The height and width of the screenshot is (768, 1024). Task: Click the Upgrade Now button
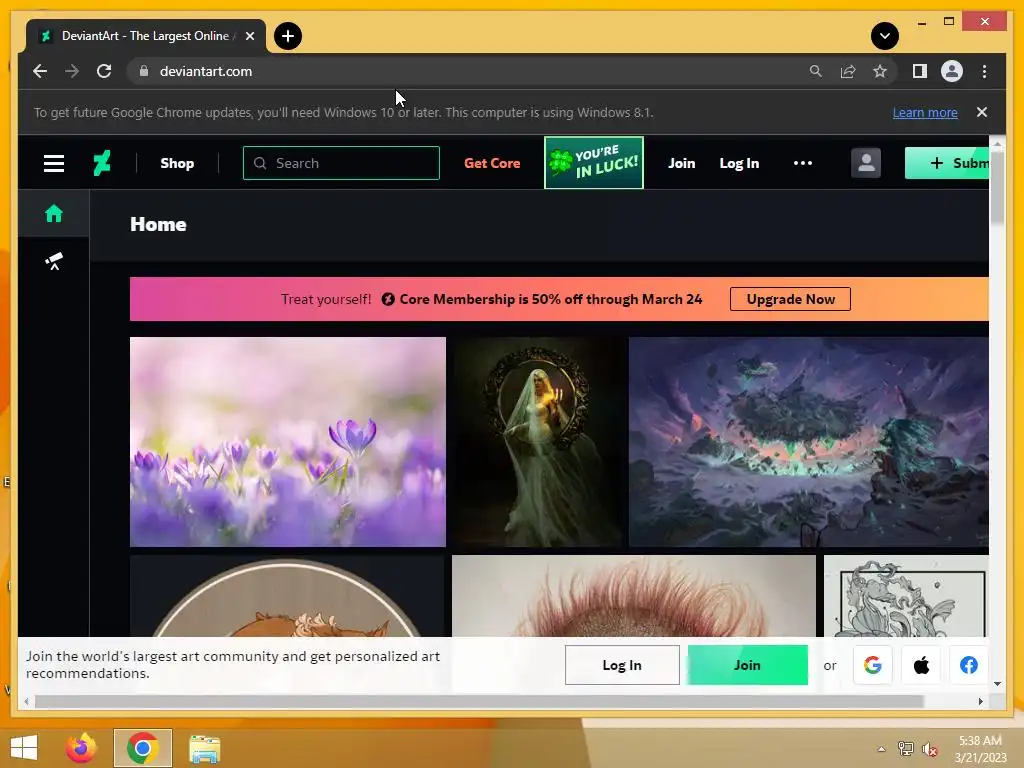[790, 299]
